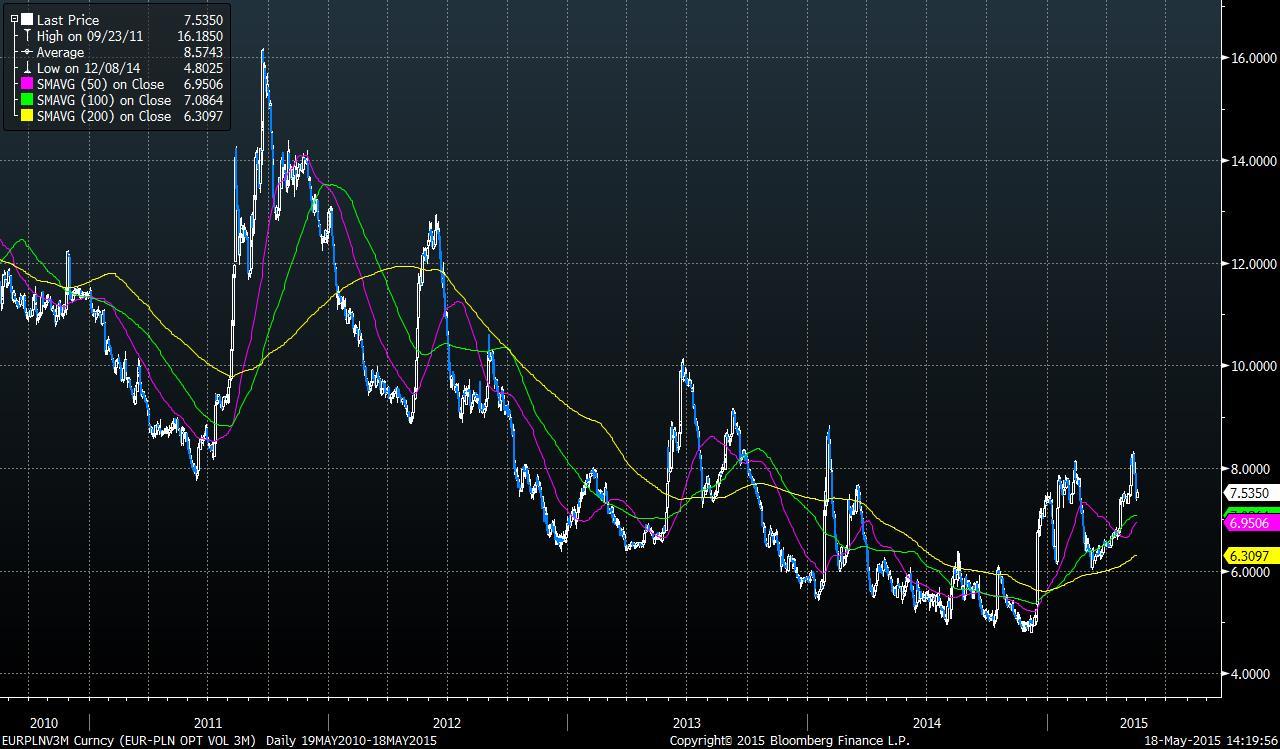The height and width of the screenshot is (749, 1280).
Task: Select 'SMAVG (50) on Close' legend label
Action: (100, 84)
